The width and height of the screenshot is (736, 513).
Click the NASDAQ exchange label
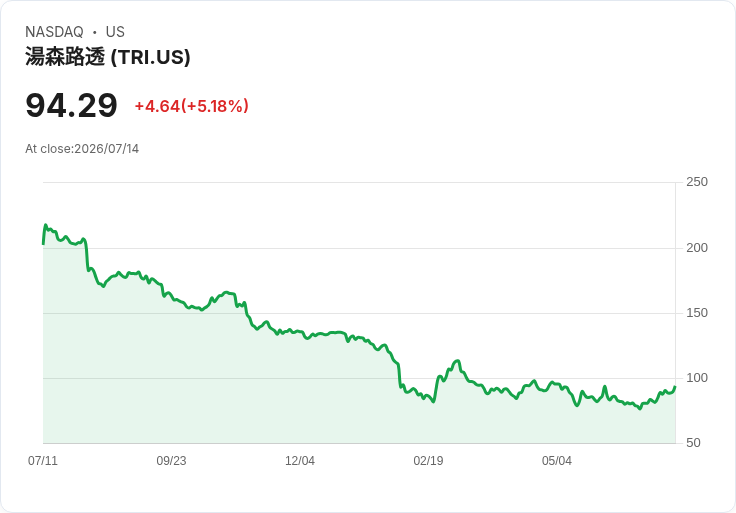(54, 32)
